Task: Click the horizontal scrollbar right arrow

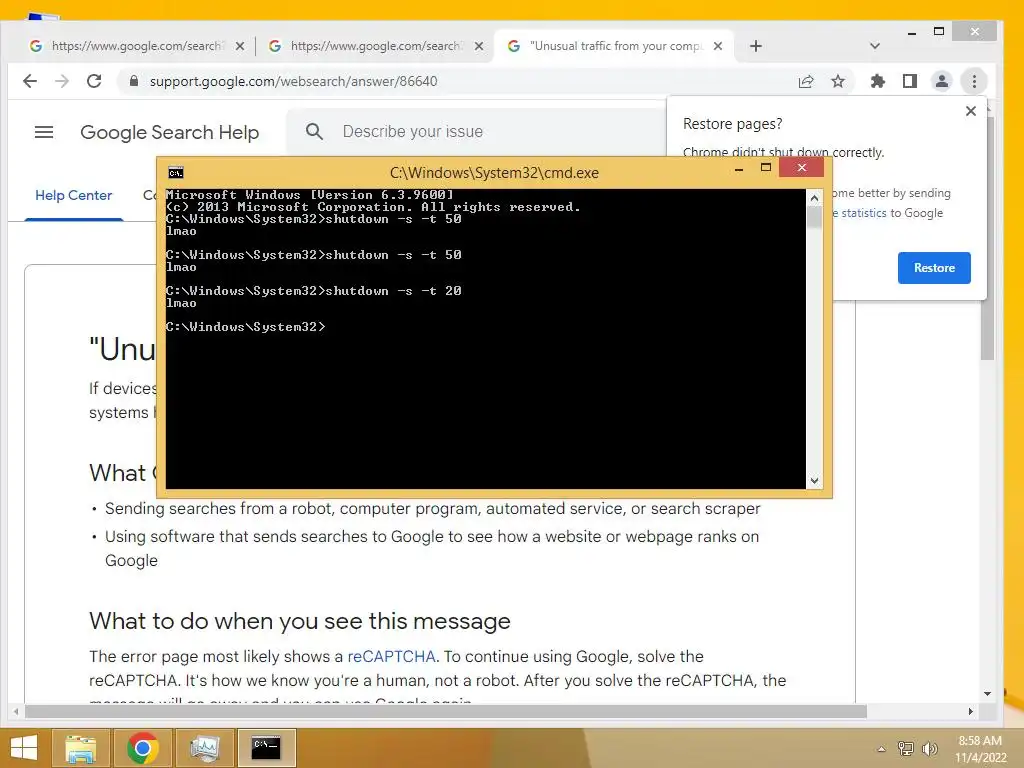Action: click(970, 711)
